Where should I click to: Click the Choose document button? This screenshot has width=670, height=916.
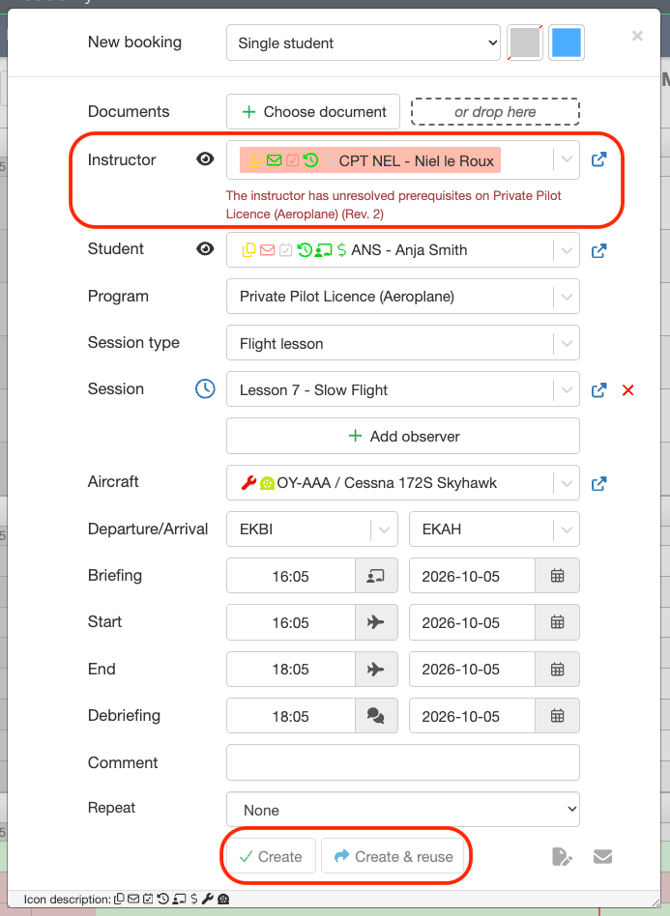313,112
